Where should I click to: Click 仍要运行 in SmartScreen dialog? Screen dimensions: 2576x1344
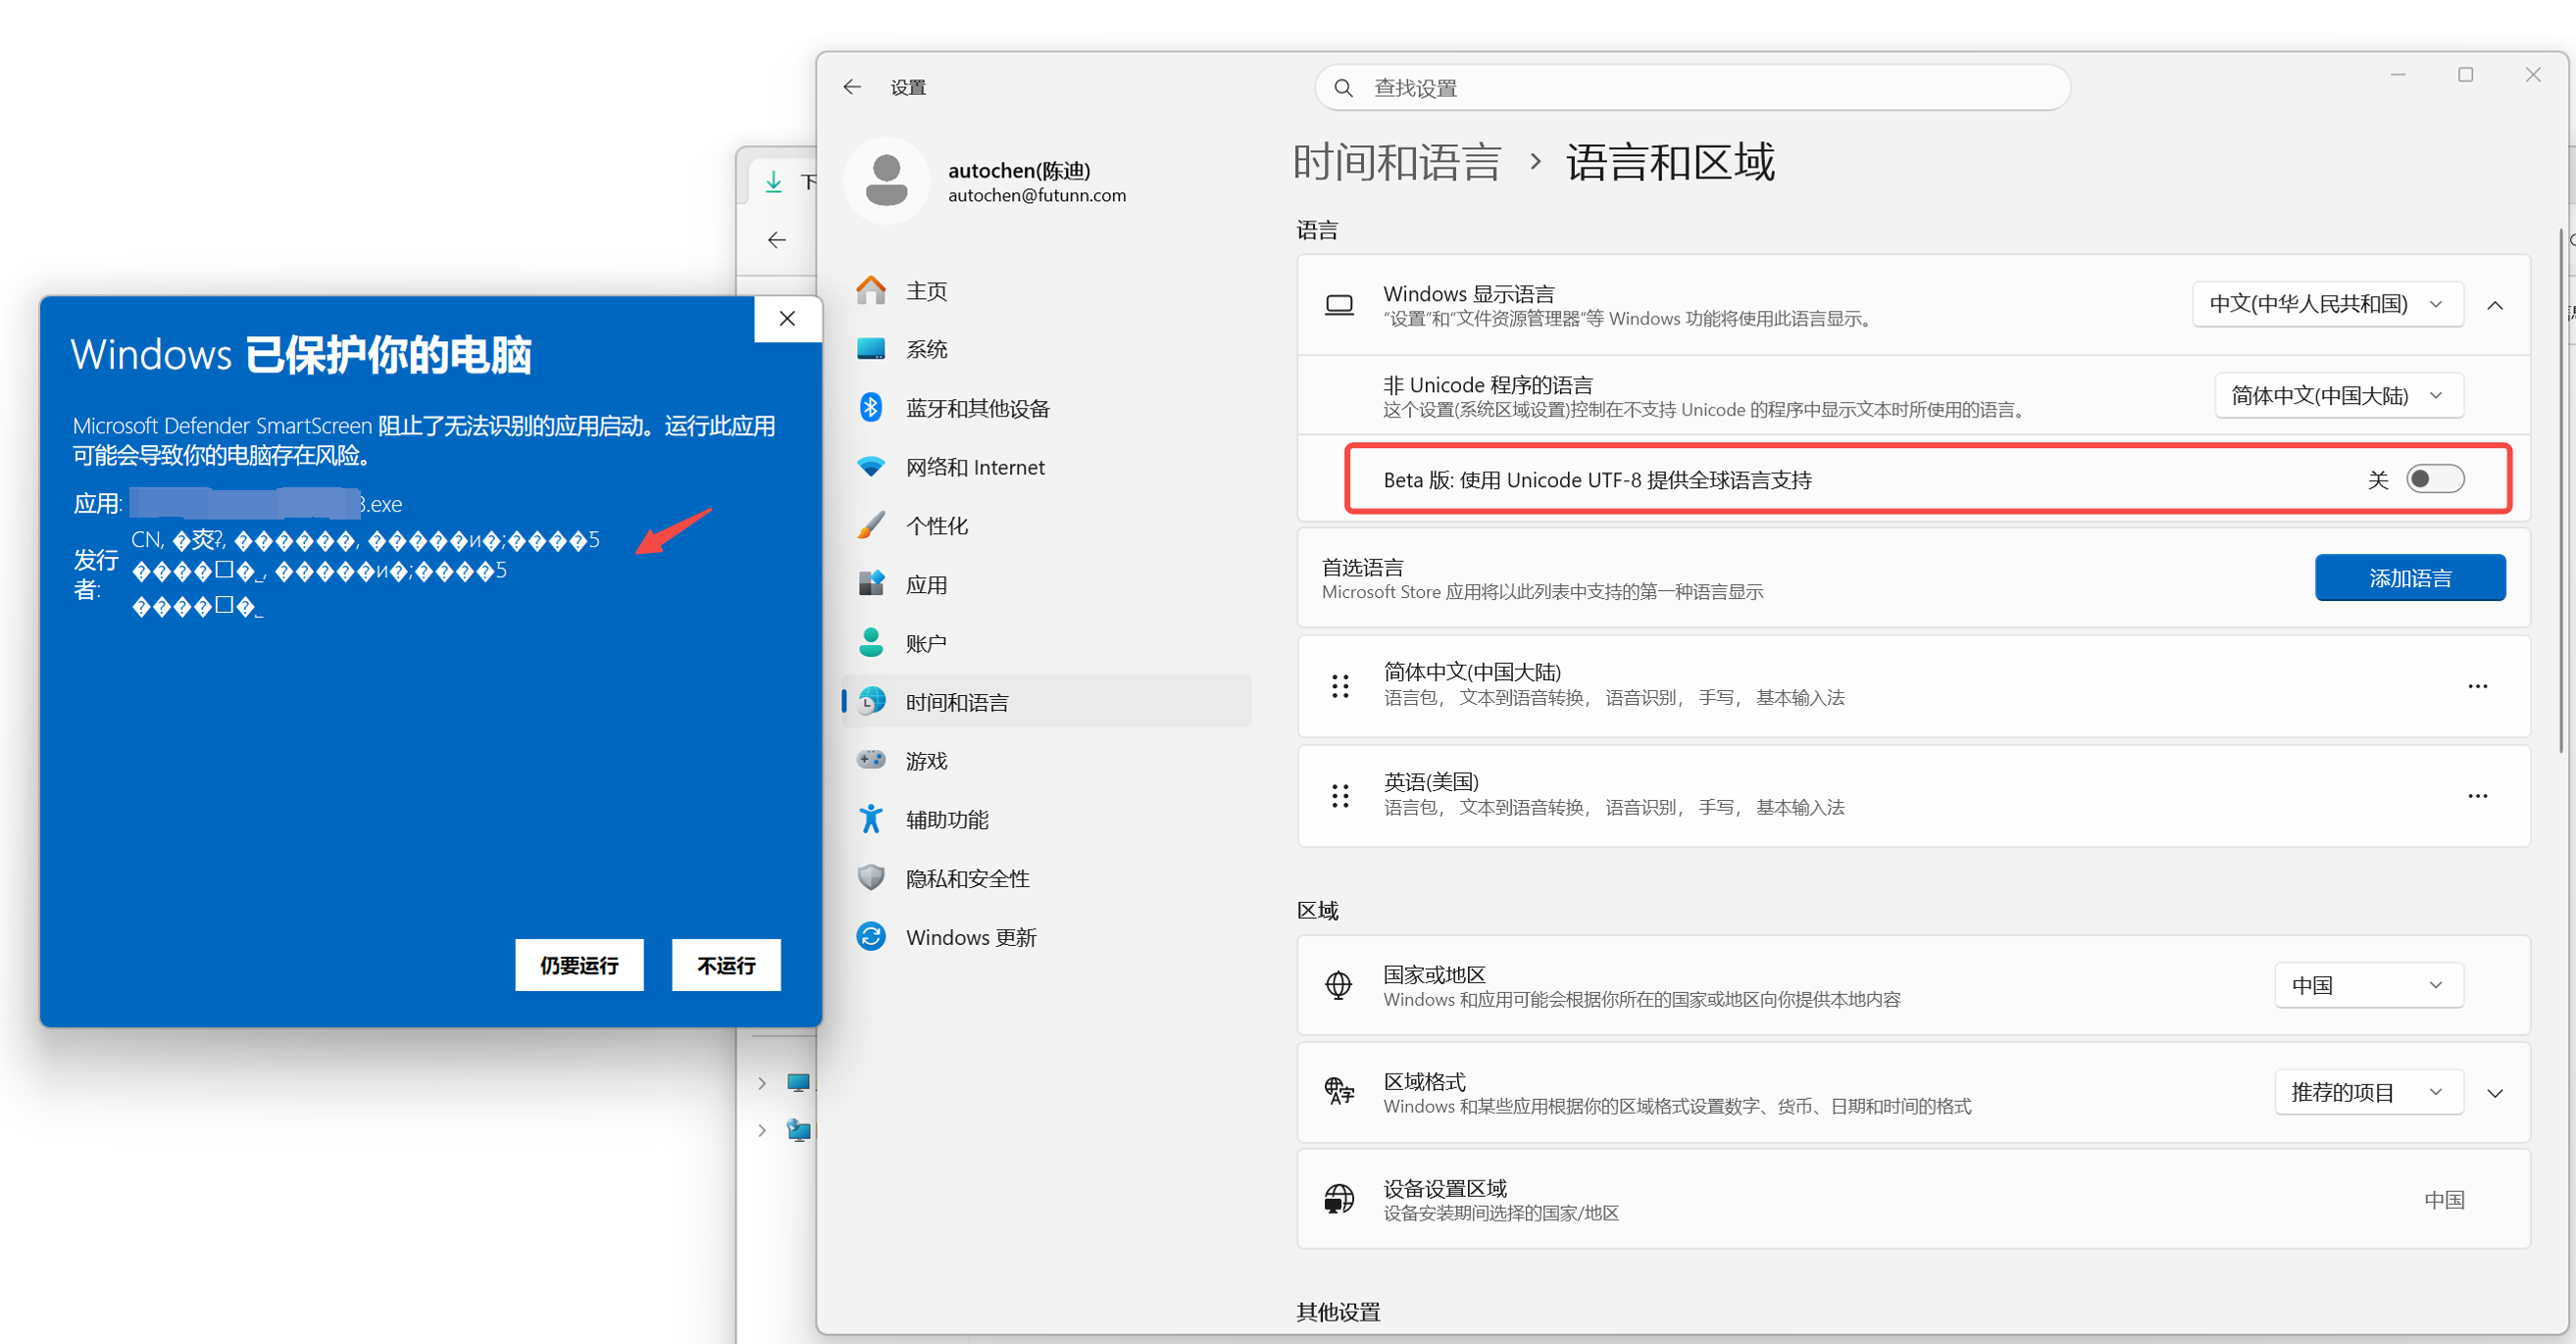[x=579, y=965]
